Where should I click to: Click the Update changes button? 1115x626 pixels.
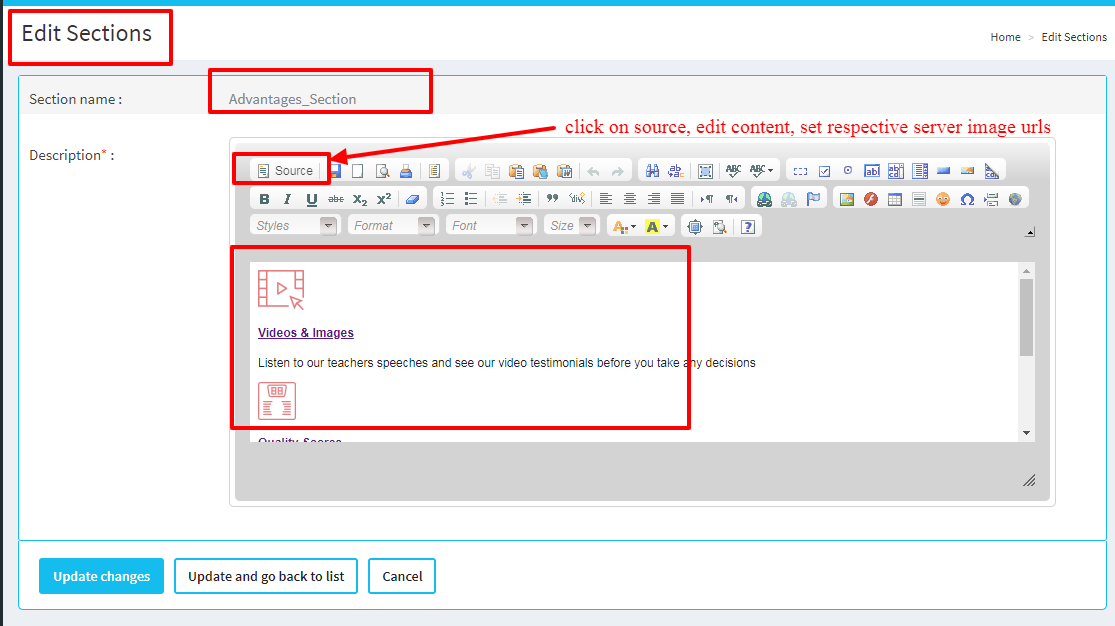pos(101,576)
